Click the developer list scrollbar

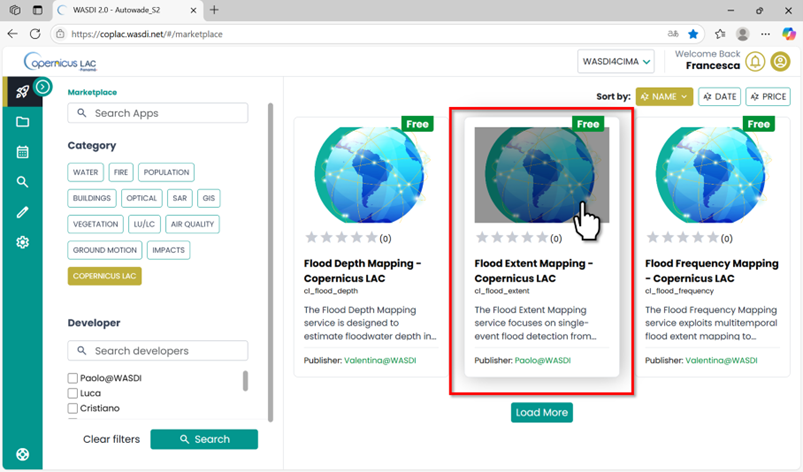[245, 381]
